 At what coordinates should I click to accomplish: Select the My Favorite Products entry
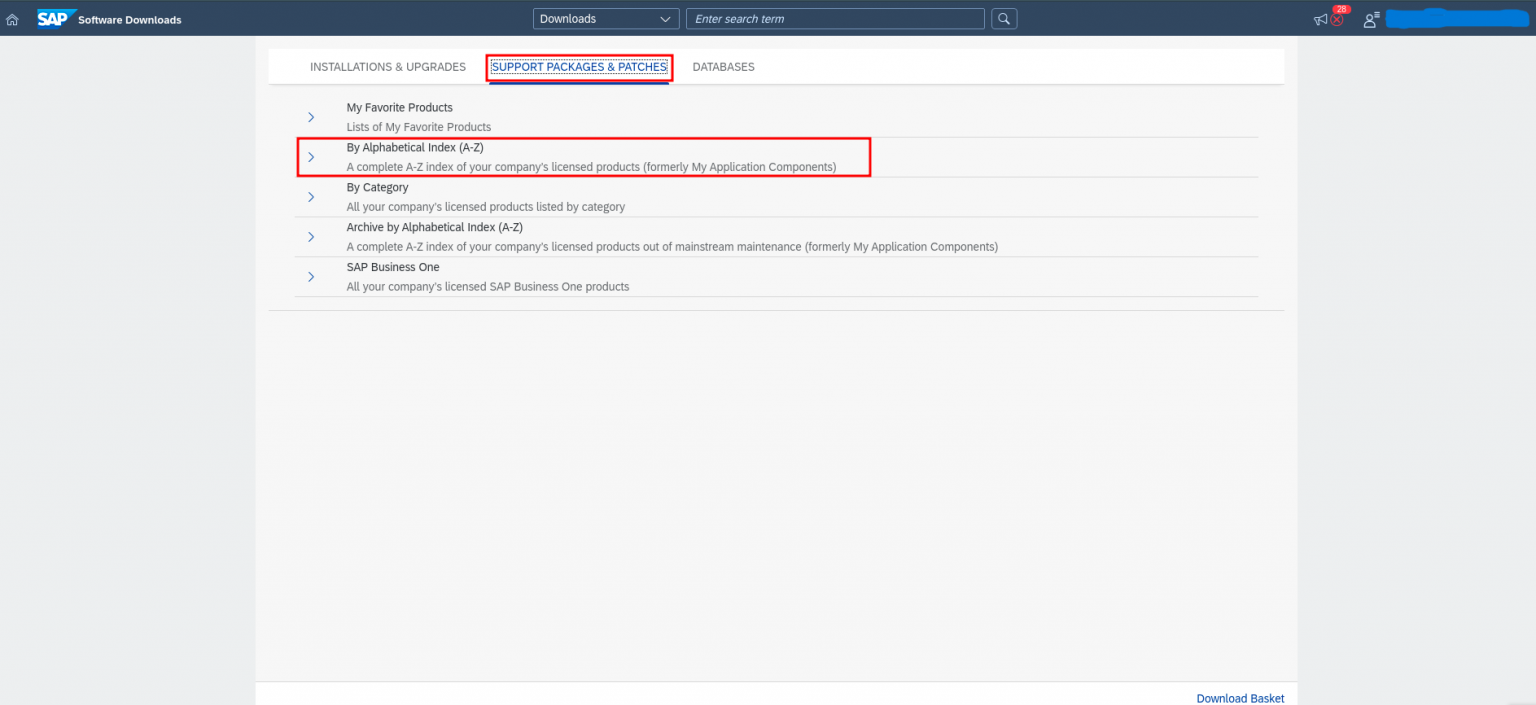[399, 107]
